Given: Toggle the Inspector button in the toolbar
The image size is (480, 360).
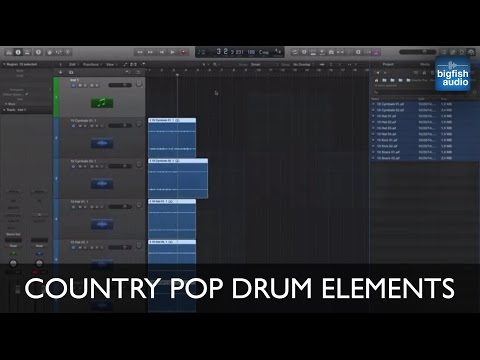Looking at the screenshot, I should [x=18, y=52].
